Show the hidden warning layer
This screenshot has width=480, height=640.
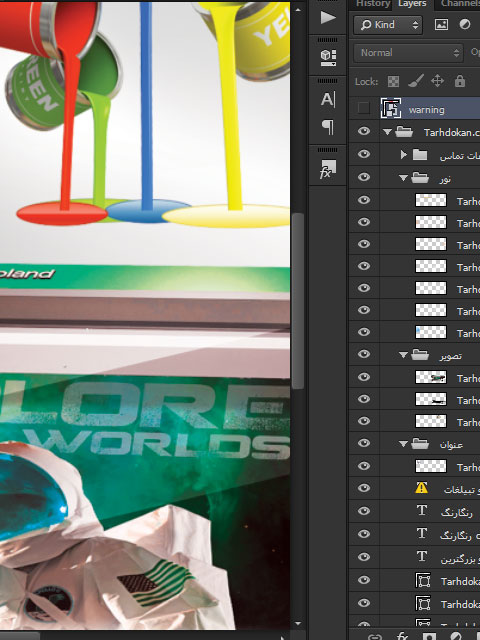(x=363, y=108)
